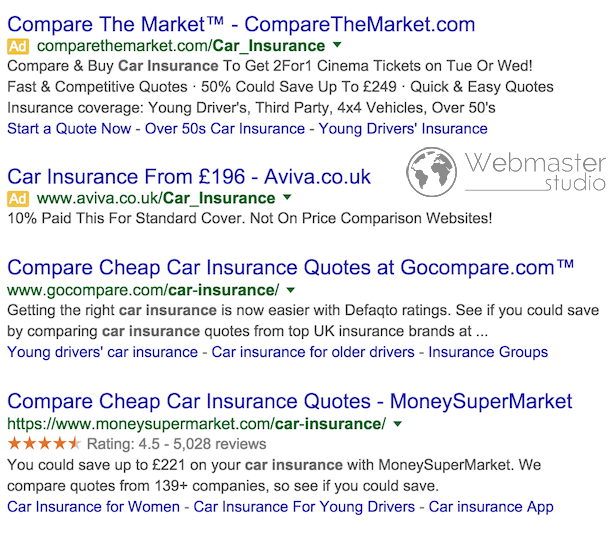Expand dropdown arrow after gocompare.com URL

(291, 290)
